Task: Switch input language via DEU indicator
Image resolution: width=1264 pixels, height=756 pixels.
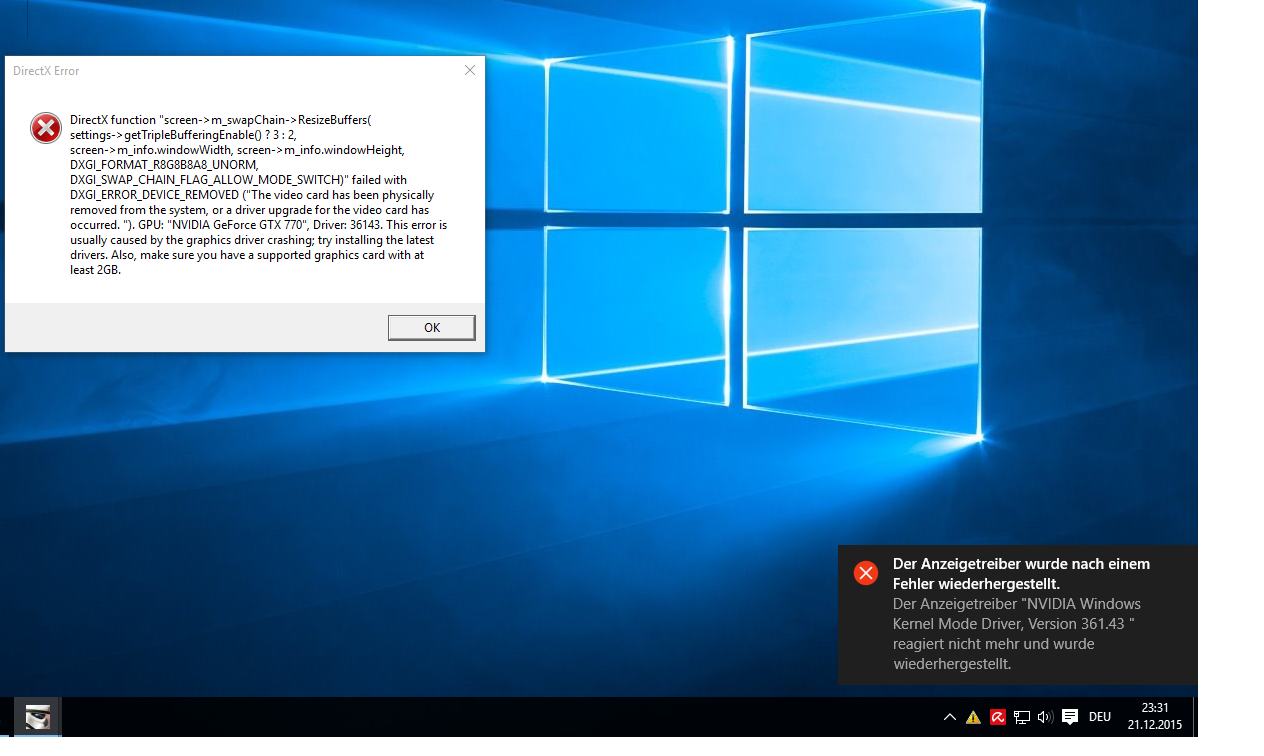Action: click(1100, 717)
